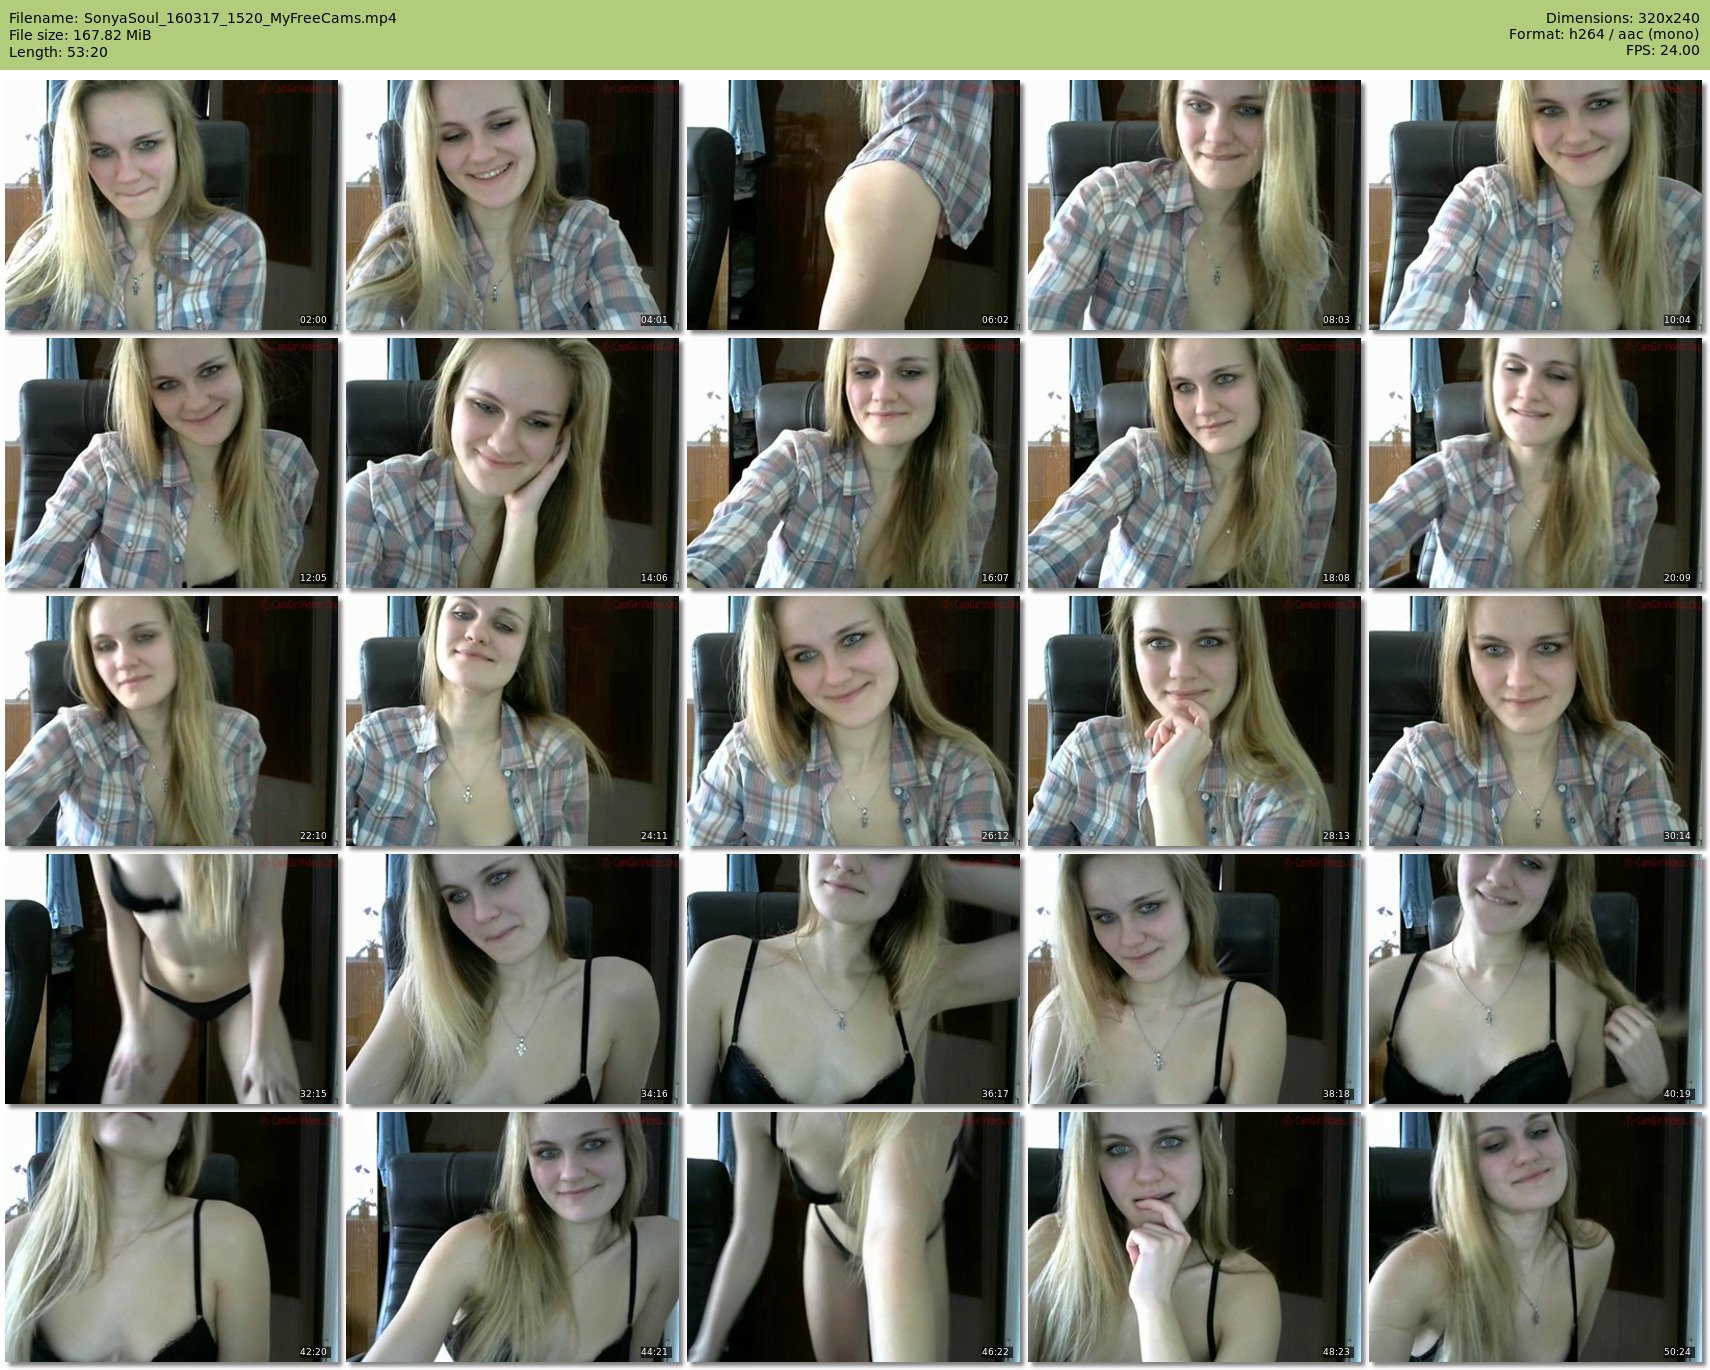Click the frame timestamped 48:23
The image size is (1710, 1370).
1194,1237
